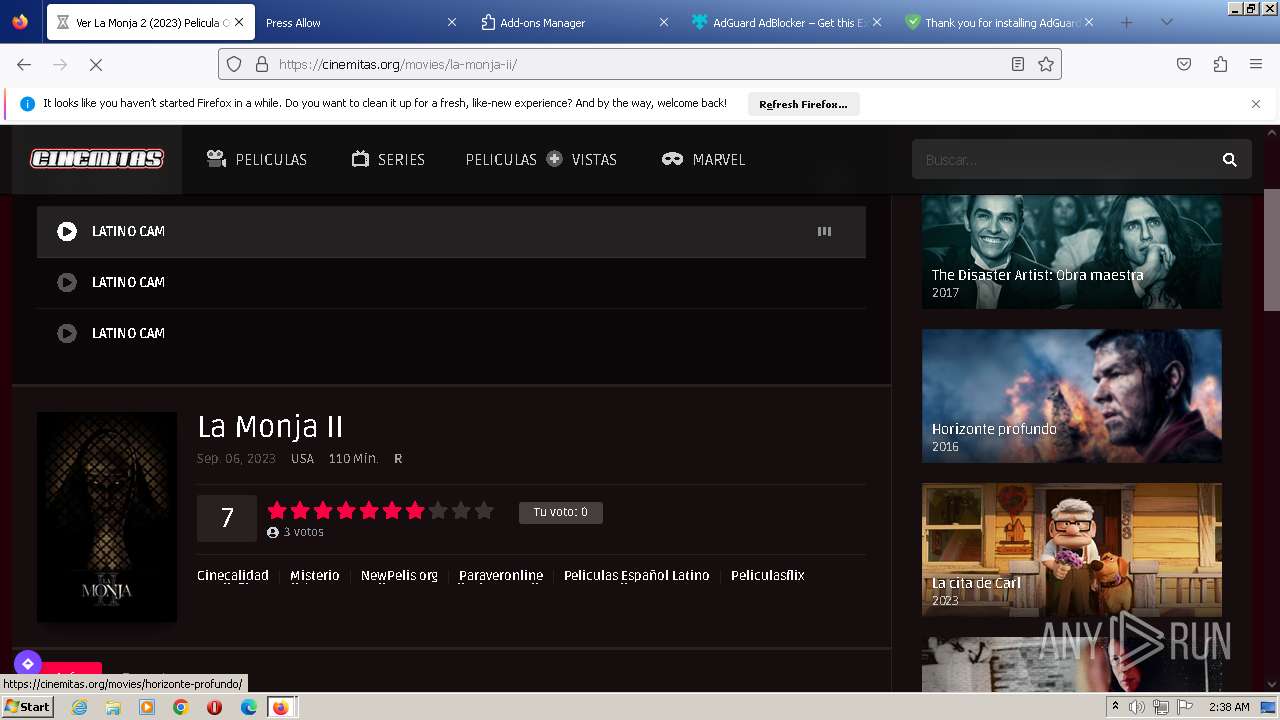1280x720 pixels.
Task: Open the Paraveronline tag link
Action: tap(501, 575)
